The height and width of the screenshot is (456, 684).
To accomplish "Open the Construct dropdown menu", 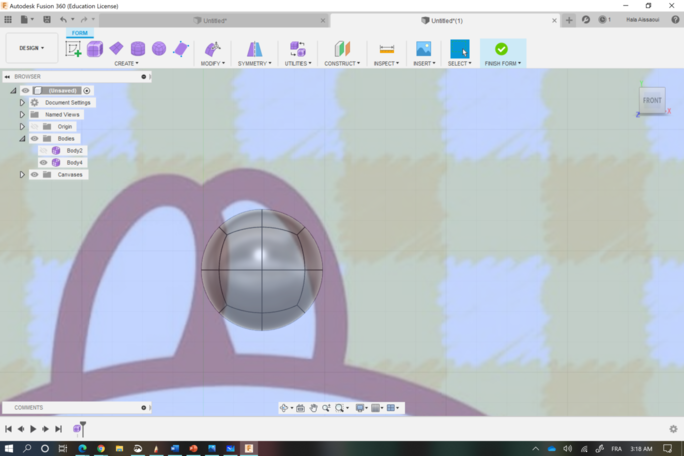I will click(x=342, y=64).
